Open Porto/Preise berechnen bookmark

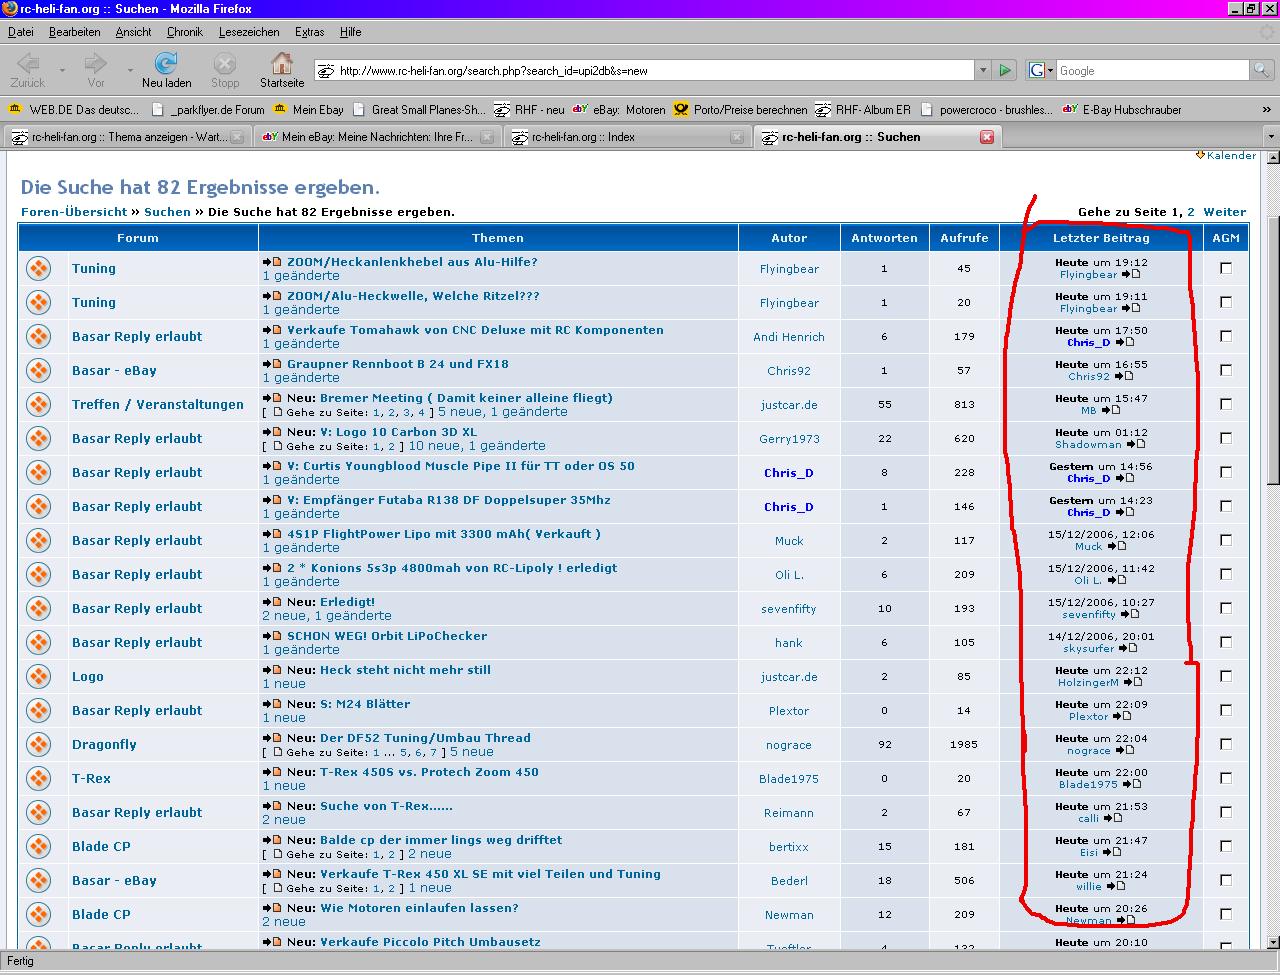click(740, 110)
